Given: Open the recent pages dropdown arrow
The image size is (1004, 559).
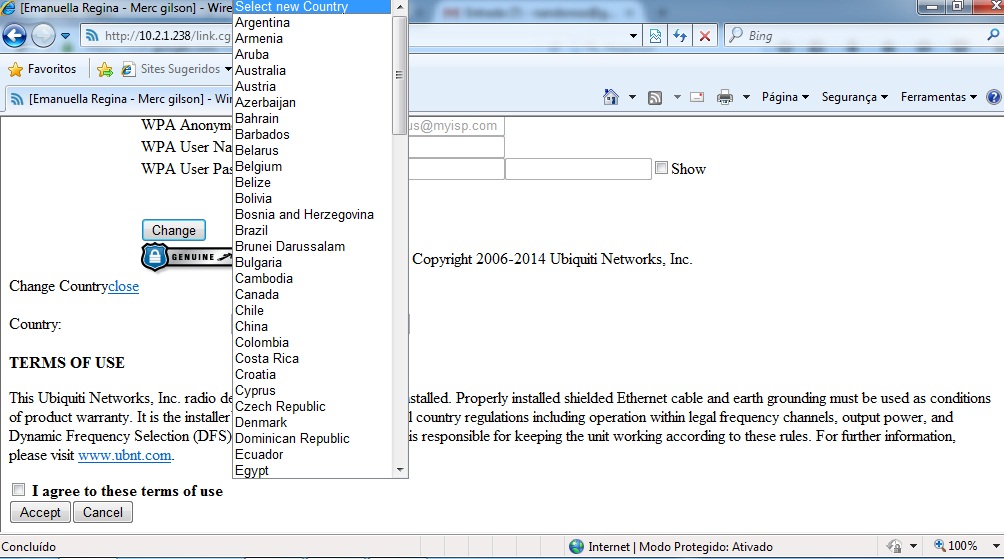Looking at the screenshot, I should [65, 36].
